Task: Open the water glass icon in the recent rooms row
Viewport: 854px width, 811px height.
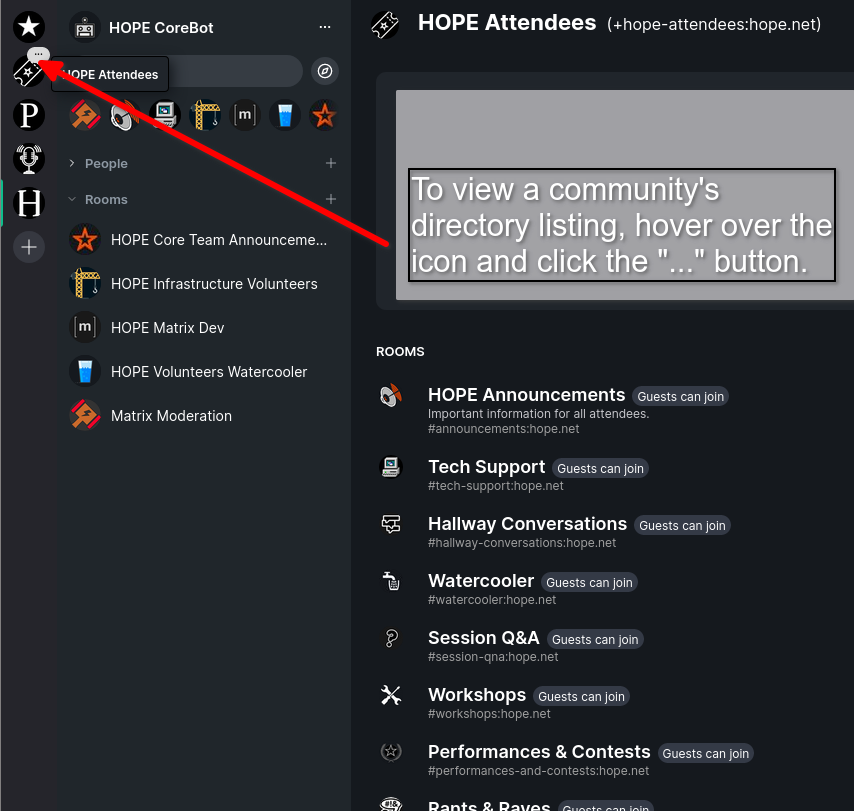Action: click(285, 116)
